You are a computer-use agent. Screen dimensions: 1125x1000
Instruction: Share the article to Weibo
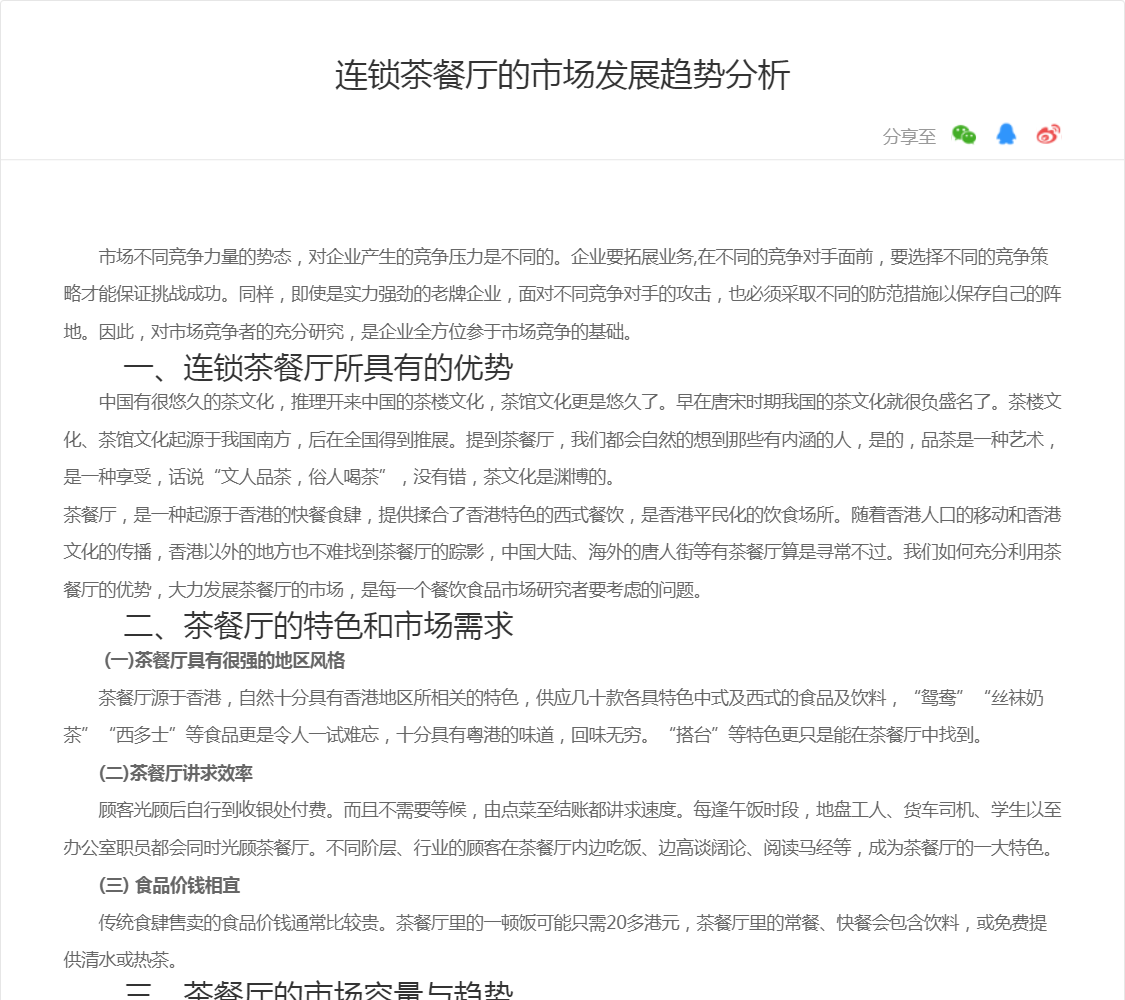[x=1048, y=134]
